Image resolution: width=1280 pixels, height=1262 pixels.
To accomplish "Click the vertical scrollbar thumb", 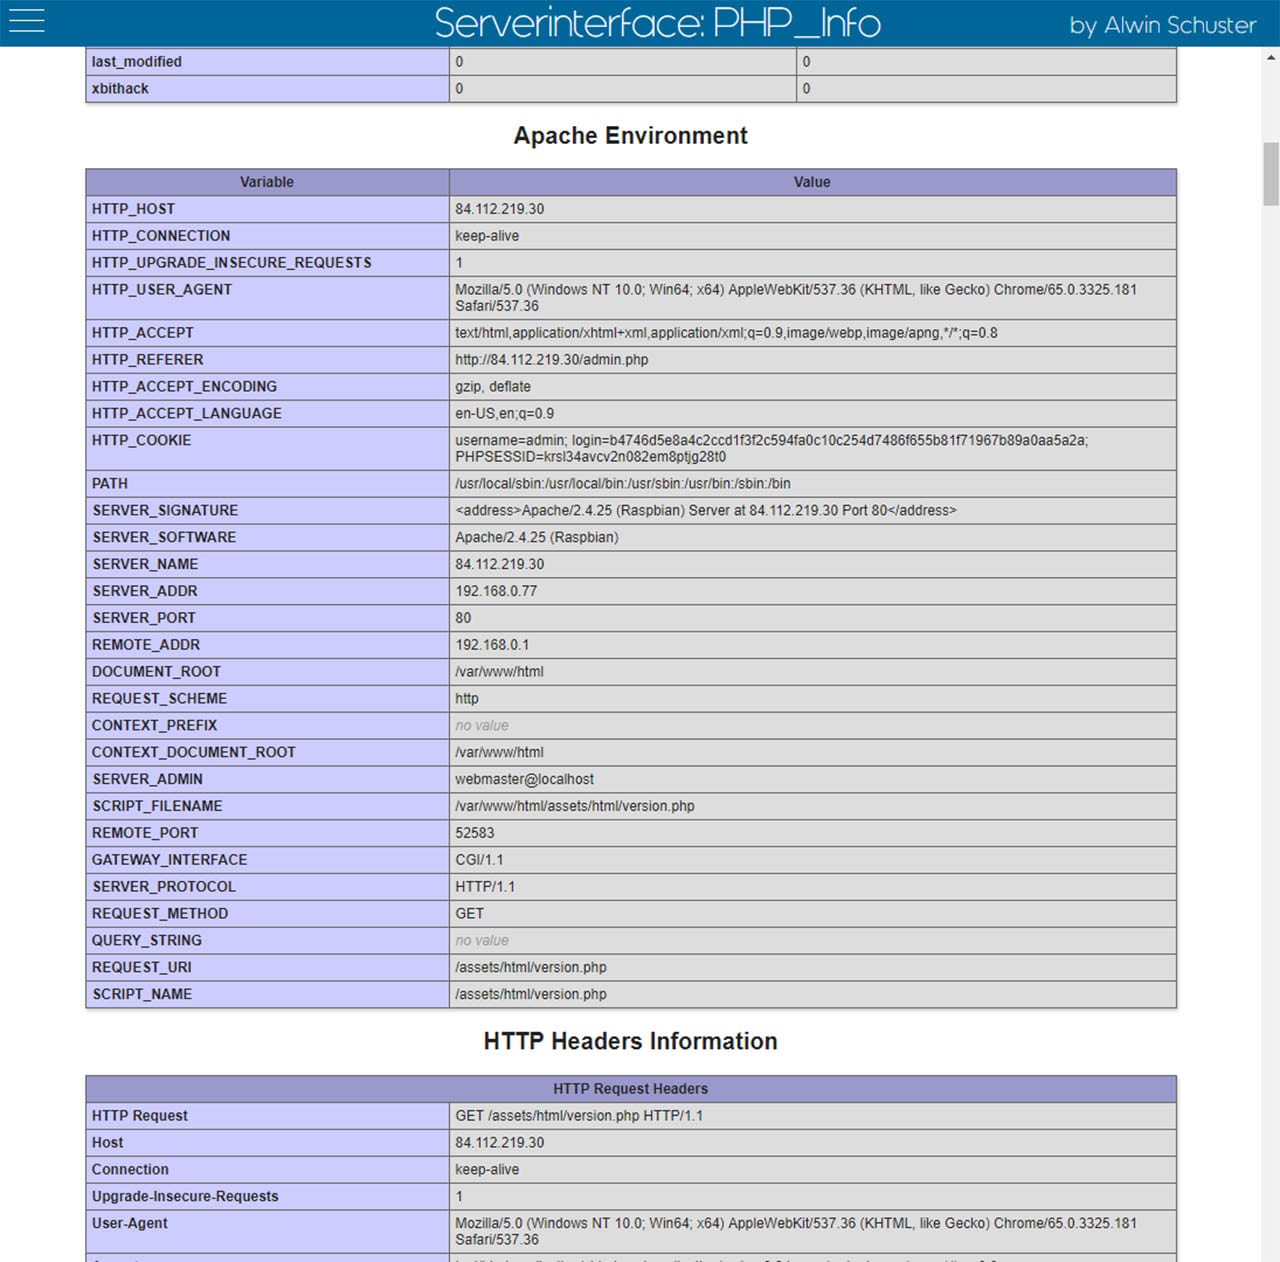I will [1271, 174].
